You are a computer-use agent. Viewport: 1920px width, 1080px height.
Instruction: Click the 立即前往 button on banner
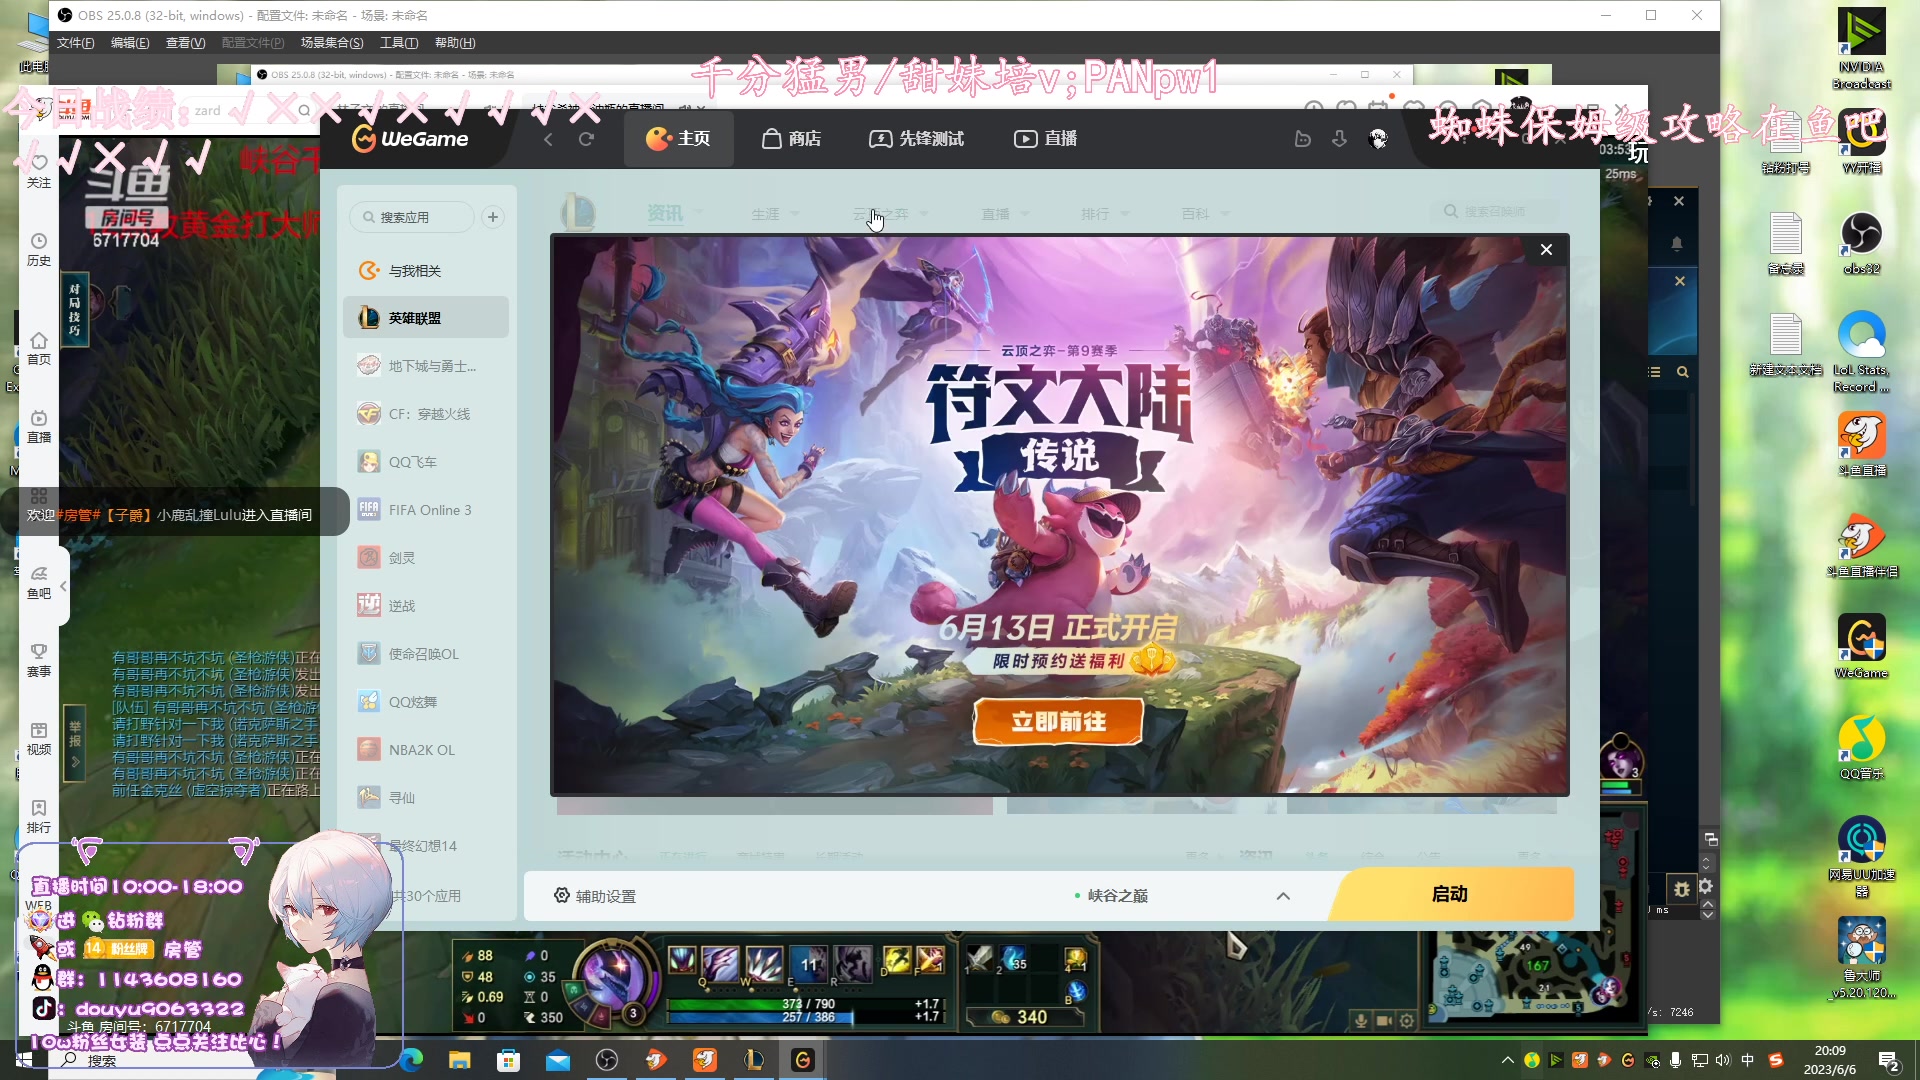coord(1058,721)
